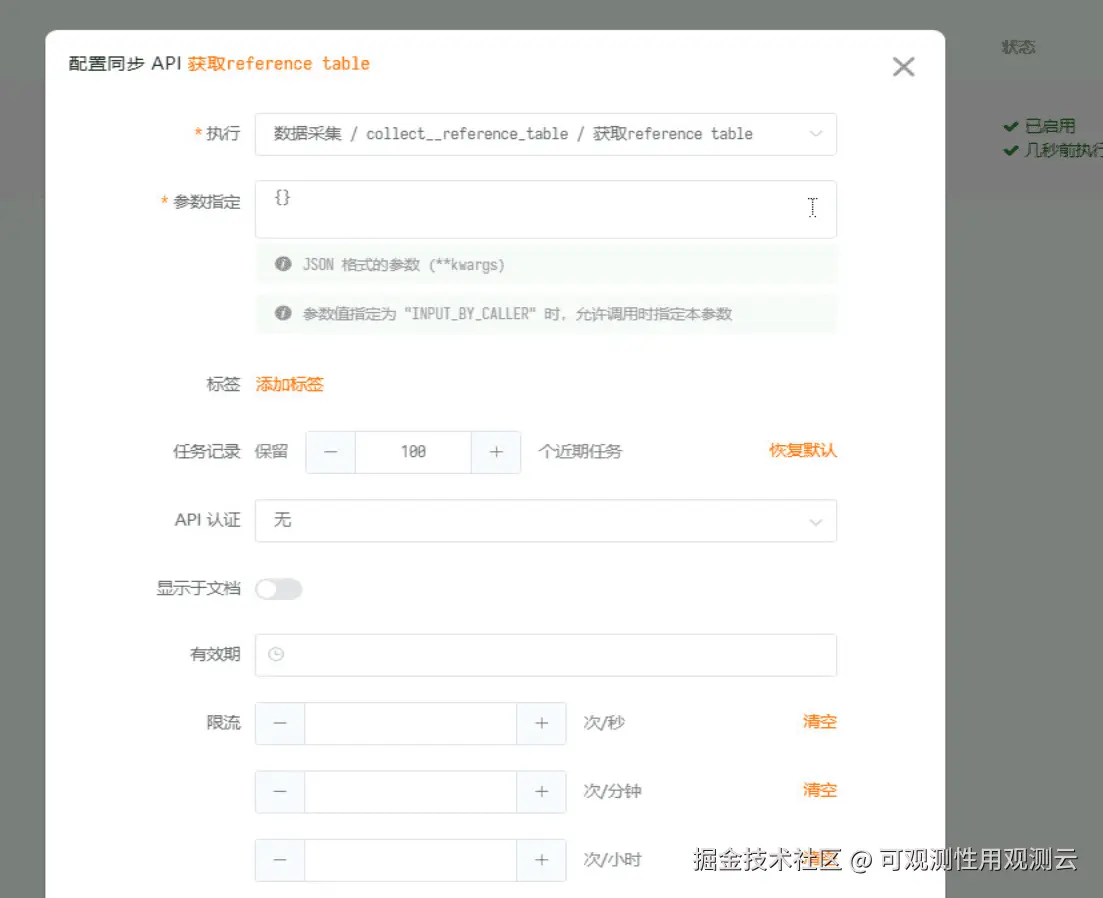Viewport: 1103px width, 898px height.
Task: Decrease the retained task record count
Action: click(x=331, y=451)
